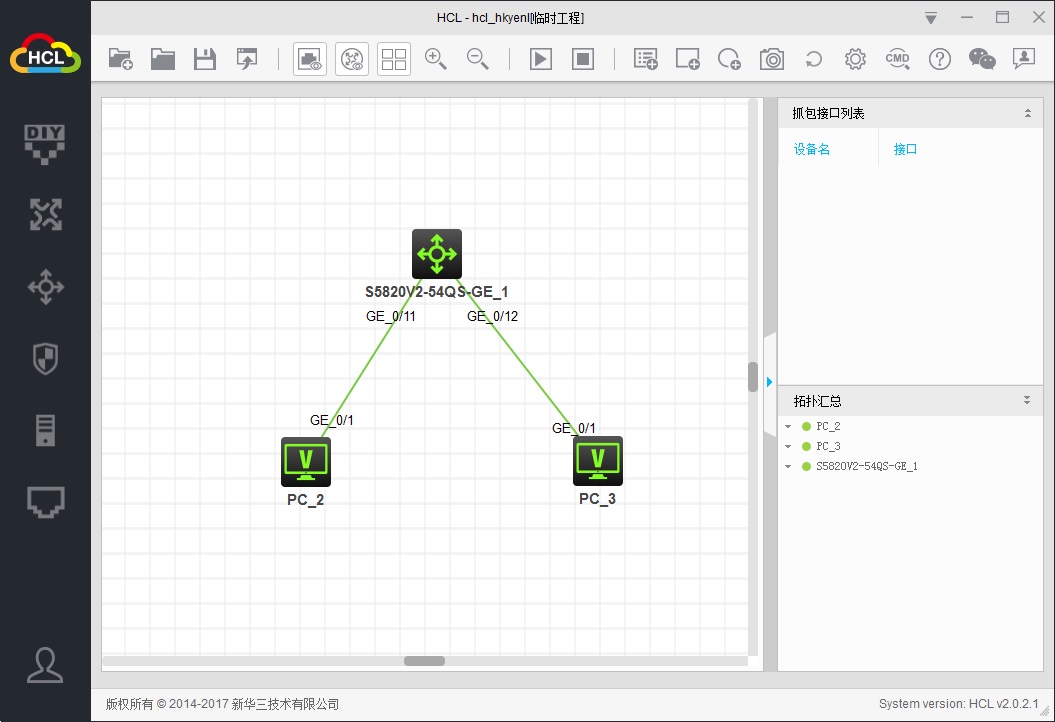Click the WeChat icon in toolbar
Viewport: 1055px width, 722px height.
coord(982,59)
